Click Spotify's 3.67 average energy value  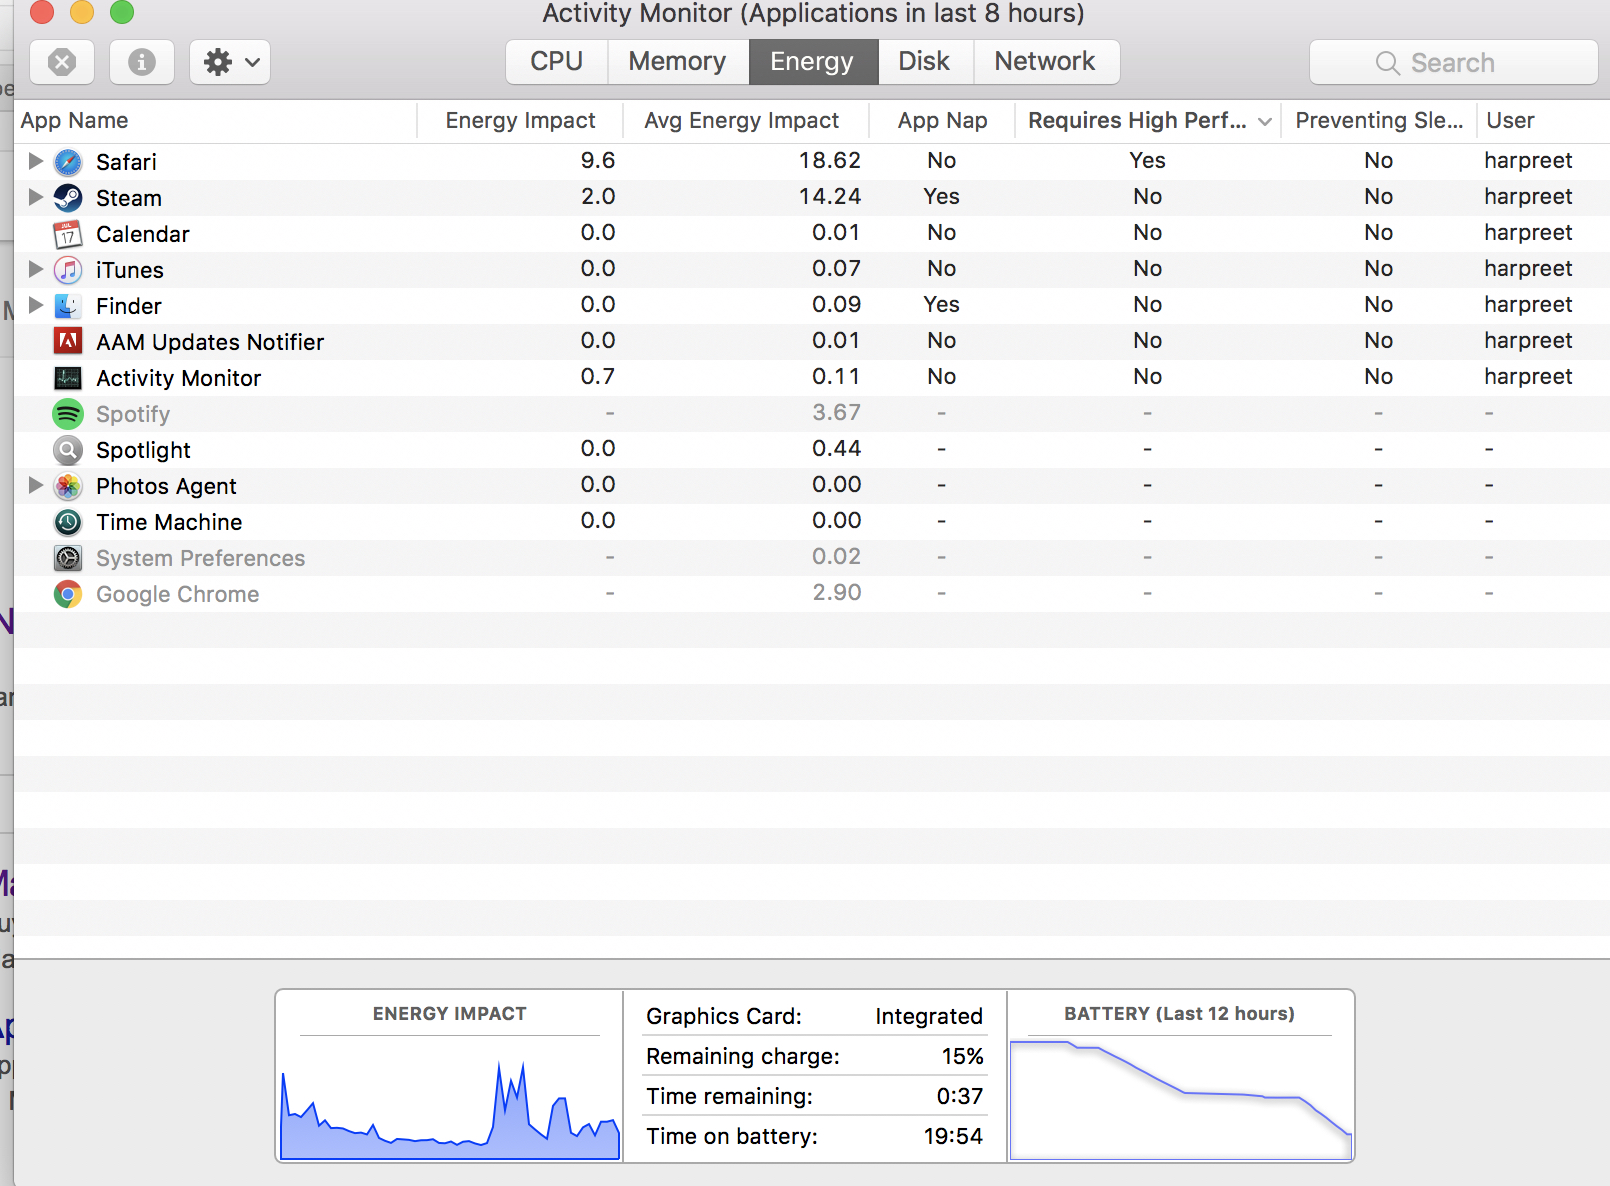tap(837, 412)
